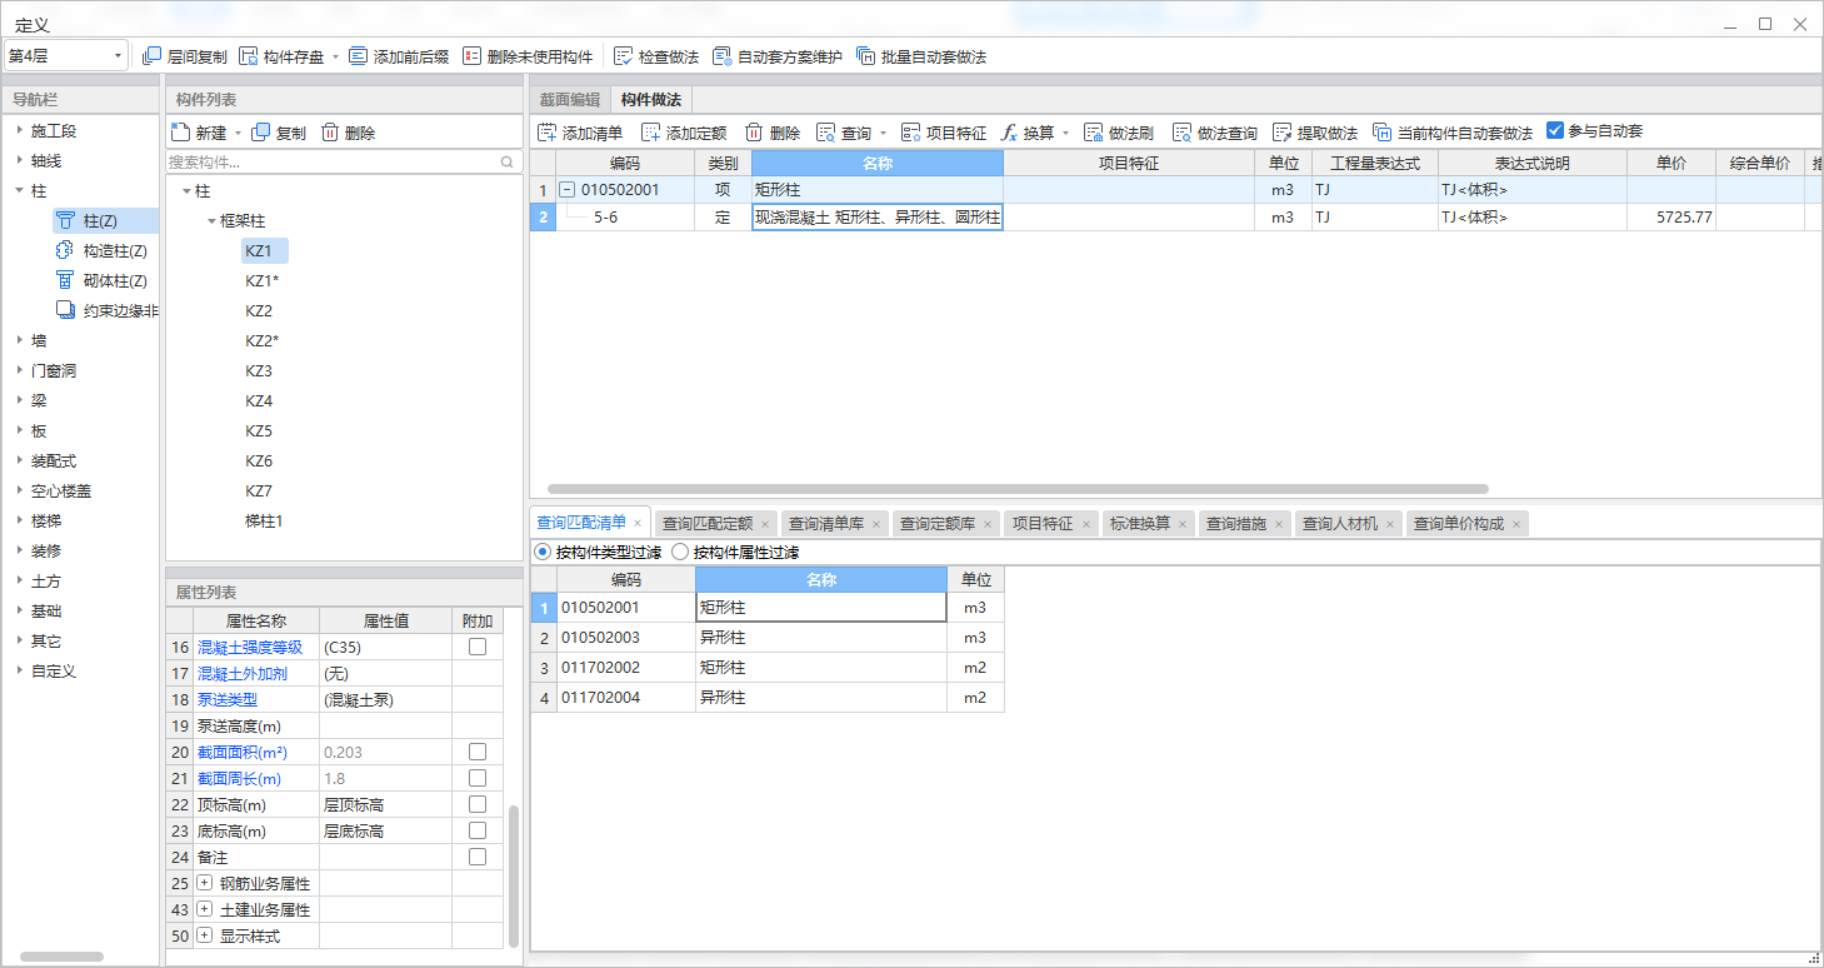Screen dimensions: 1824x968
Task: Collapse the 010502001 row in the 做法 table
Action: point(567,189)
